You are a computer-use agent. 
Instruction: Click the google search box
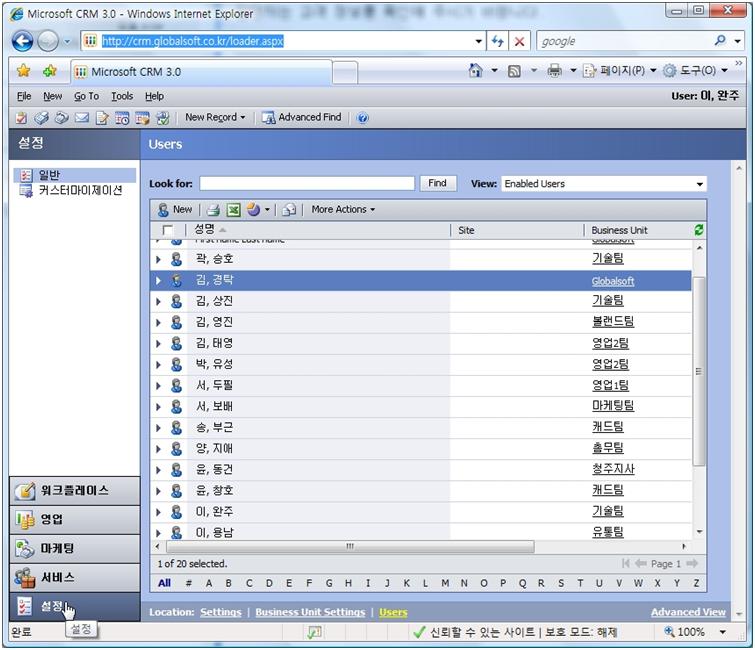[x=625, y=41]
